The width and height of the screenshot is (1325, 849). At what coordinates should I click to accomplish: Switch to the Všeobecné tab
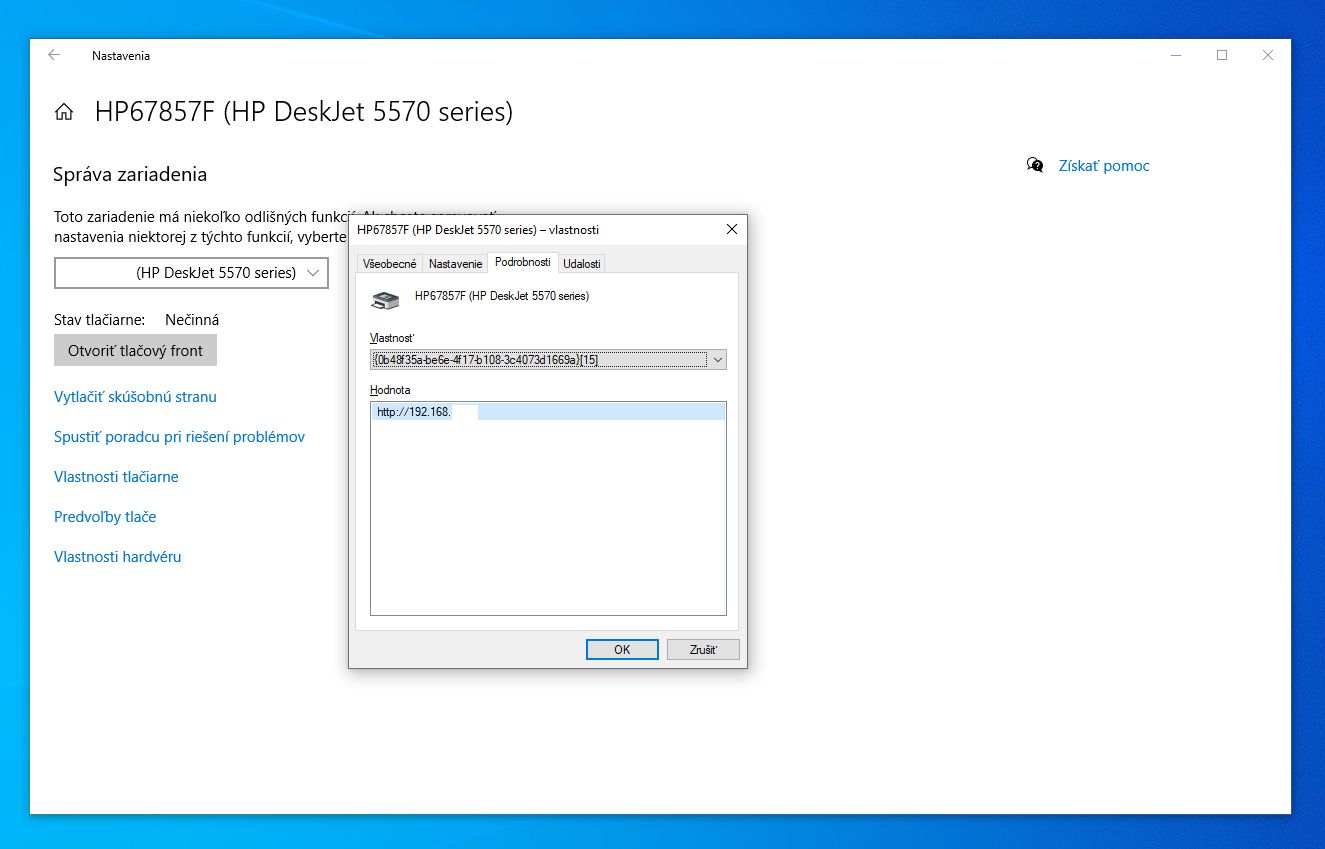(390, 264)
